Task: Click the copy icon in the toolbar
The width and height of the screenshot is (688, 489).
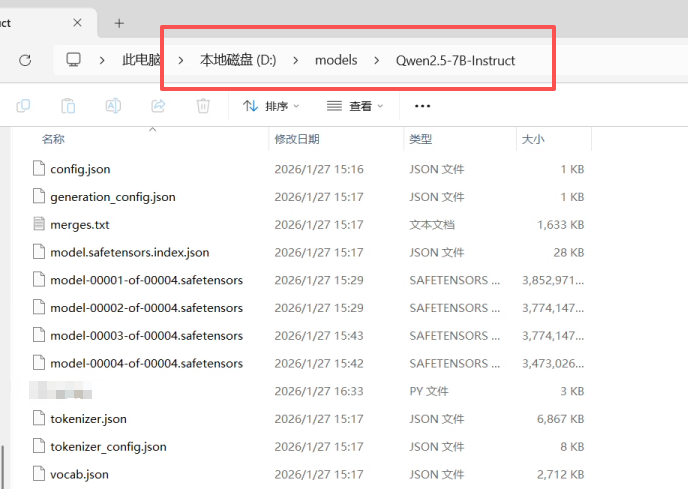Action: [x=23, y=106]
